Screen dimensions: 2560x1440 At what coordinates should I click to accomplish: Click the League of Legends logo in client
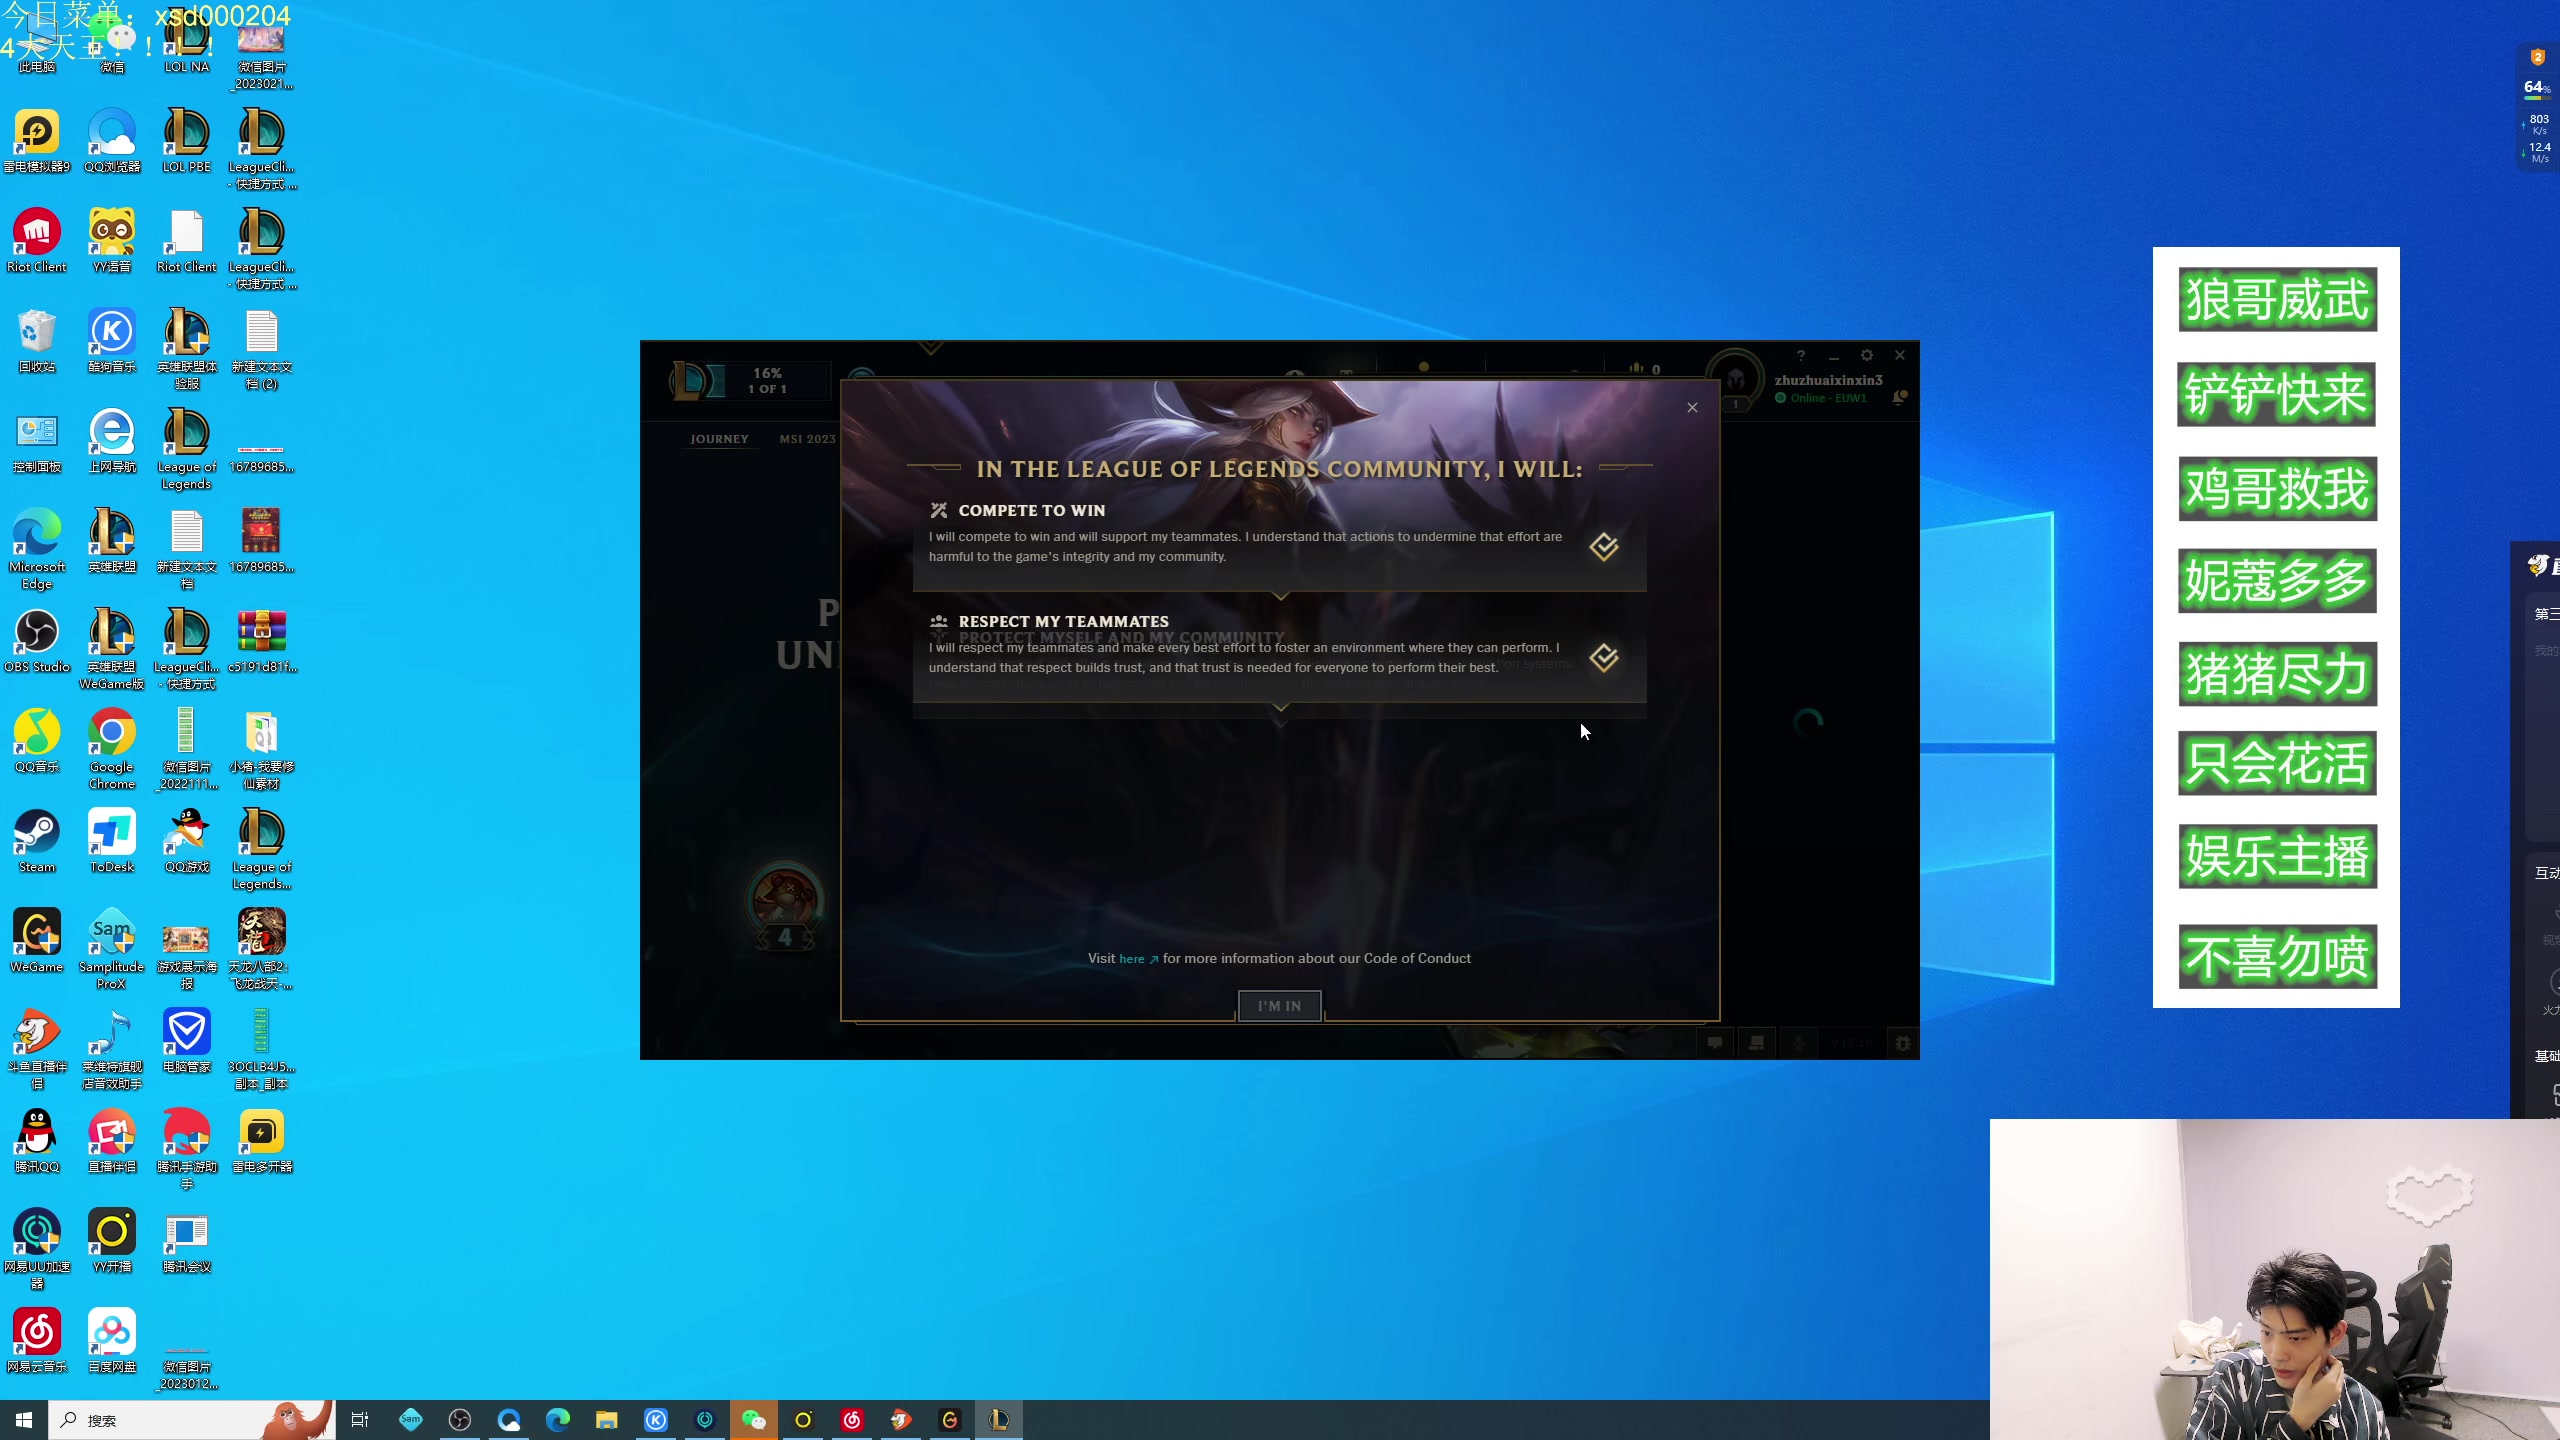[690, 380]
